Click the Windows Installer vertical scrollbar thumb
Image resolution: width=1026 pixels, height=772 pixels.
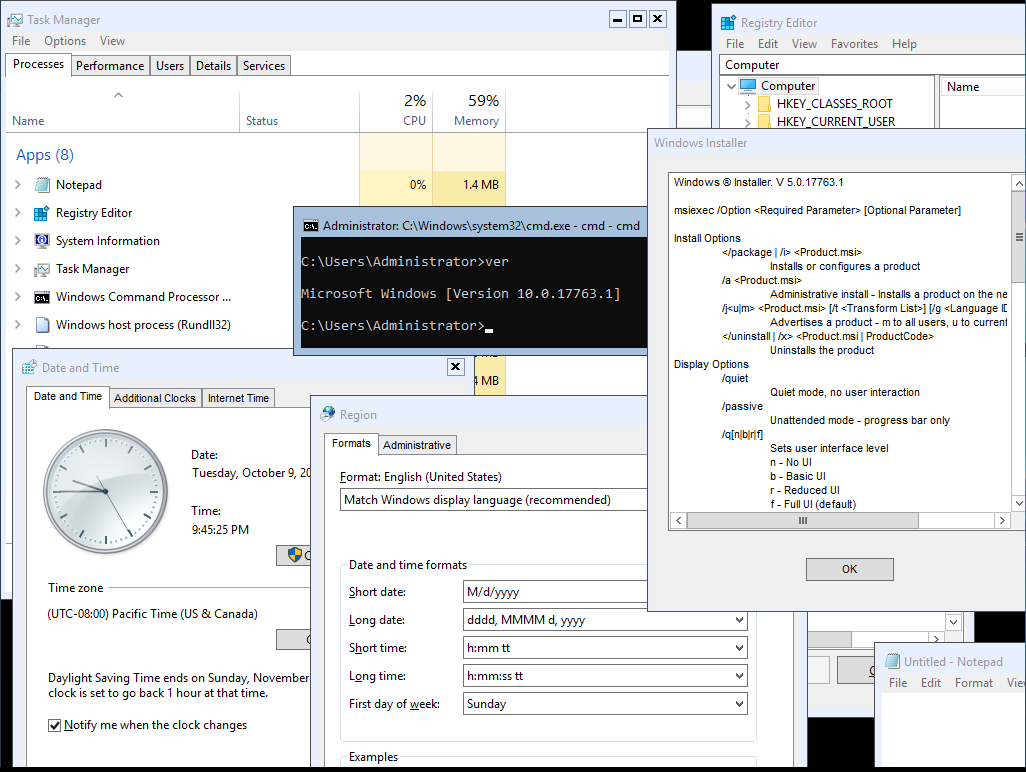1019,238
